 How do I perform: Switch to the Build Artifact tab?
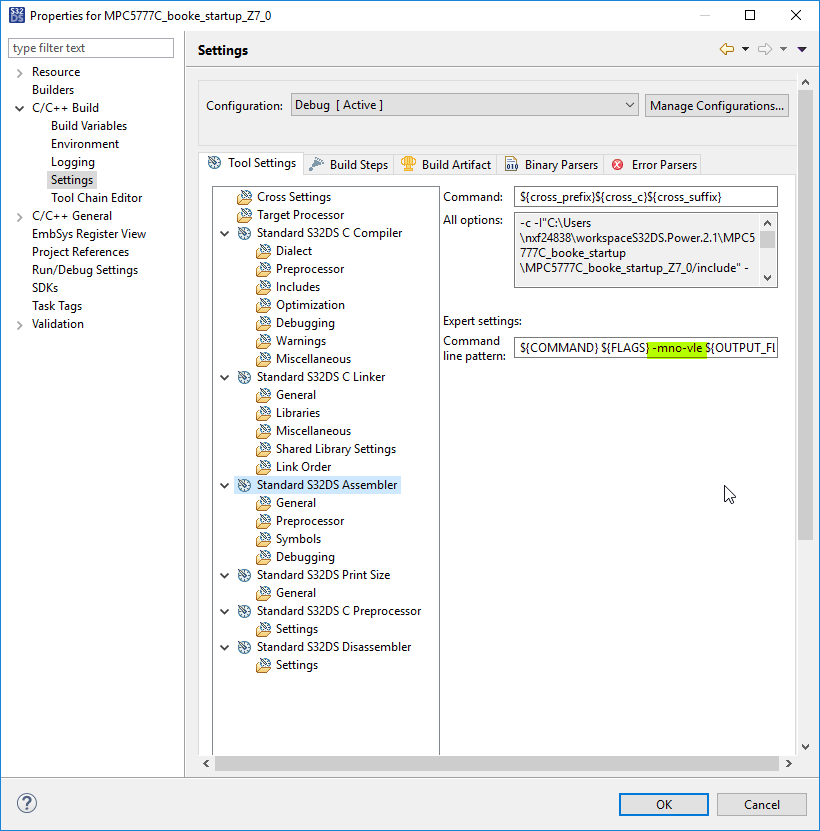click(x=446, y=165)
